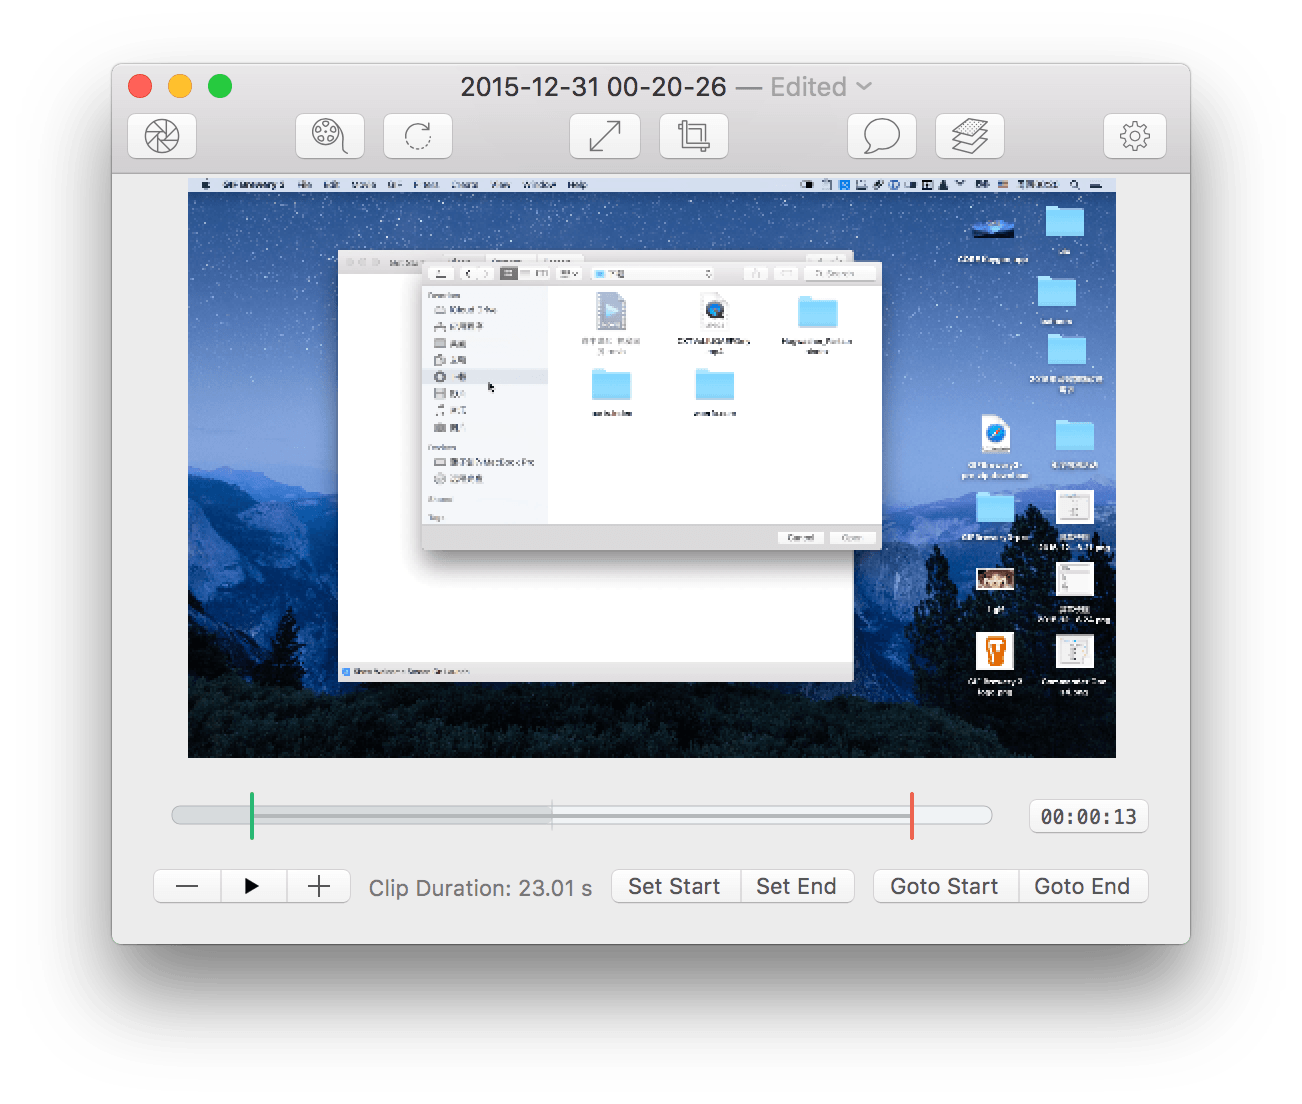Click the circular arrow loop icon

[418, 136]
